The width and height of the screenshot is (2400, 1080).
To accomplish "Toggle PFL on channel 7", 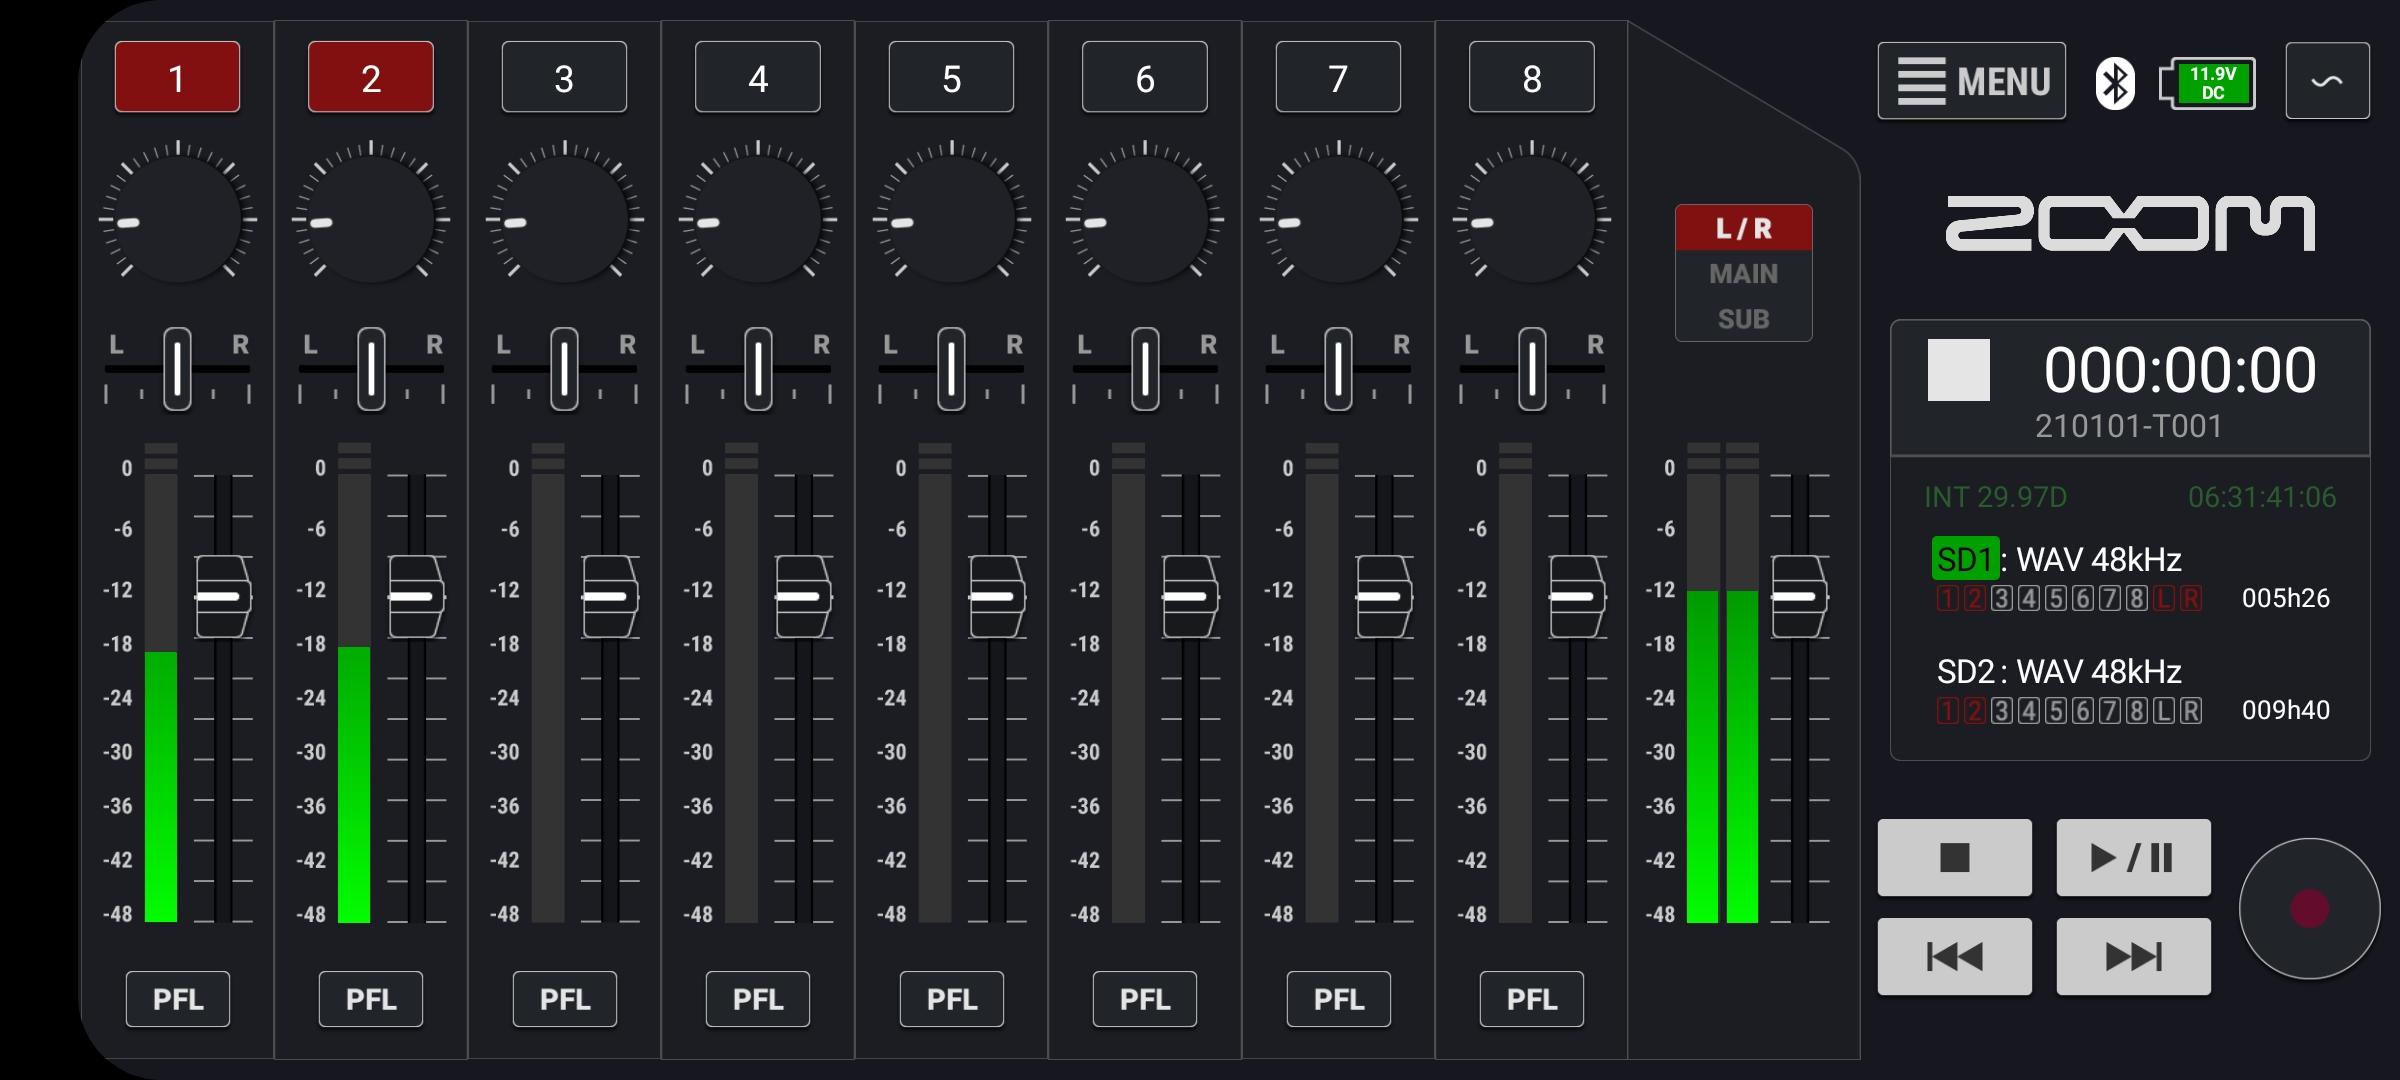I will coord(1339,999).
